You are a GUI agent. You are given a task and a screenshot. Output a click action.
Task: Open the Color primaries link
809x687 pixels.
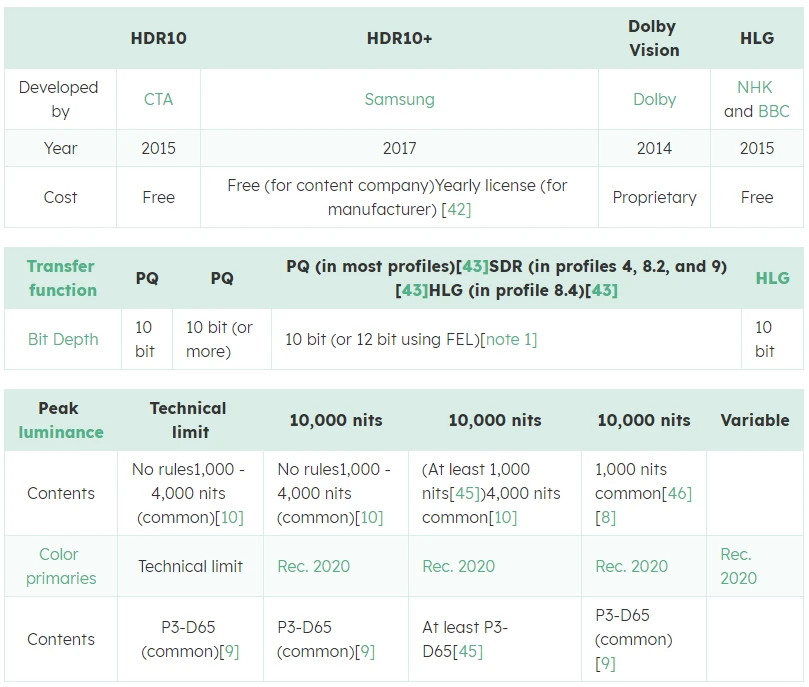tap(61, 566)
